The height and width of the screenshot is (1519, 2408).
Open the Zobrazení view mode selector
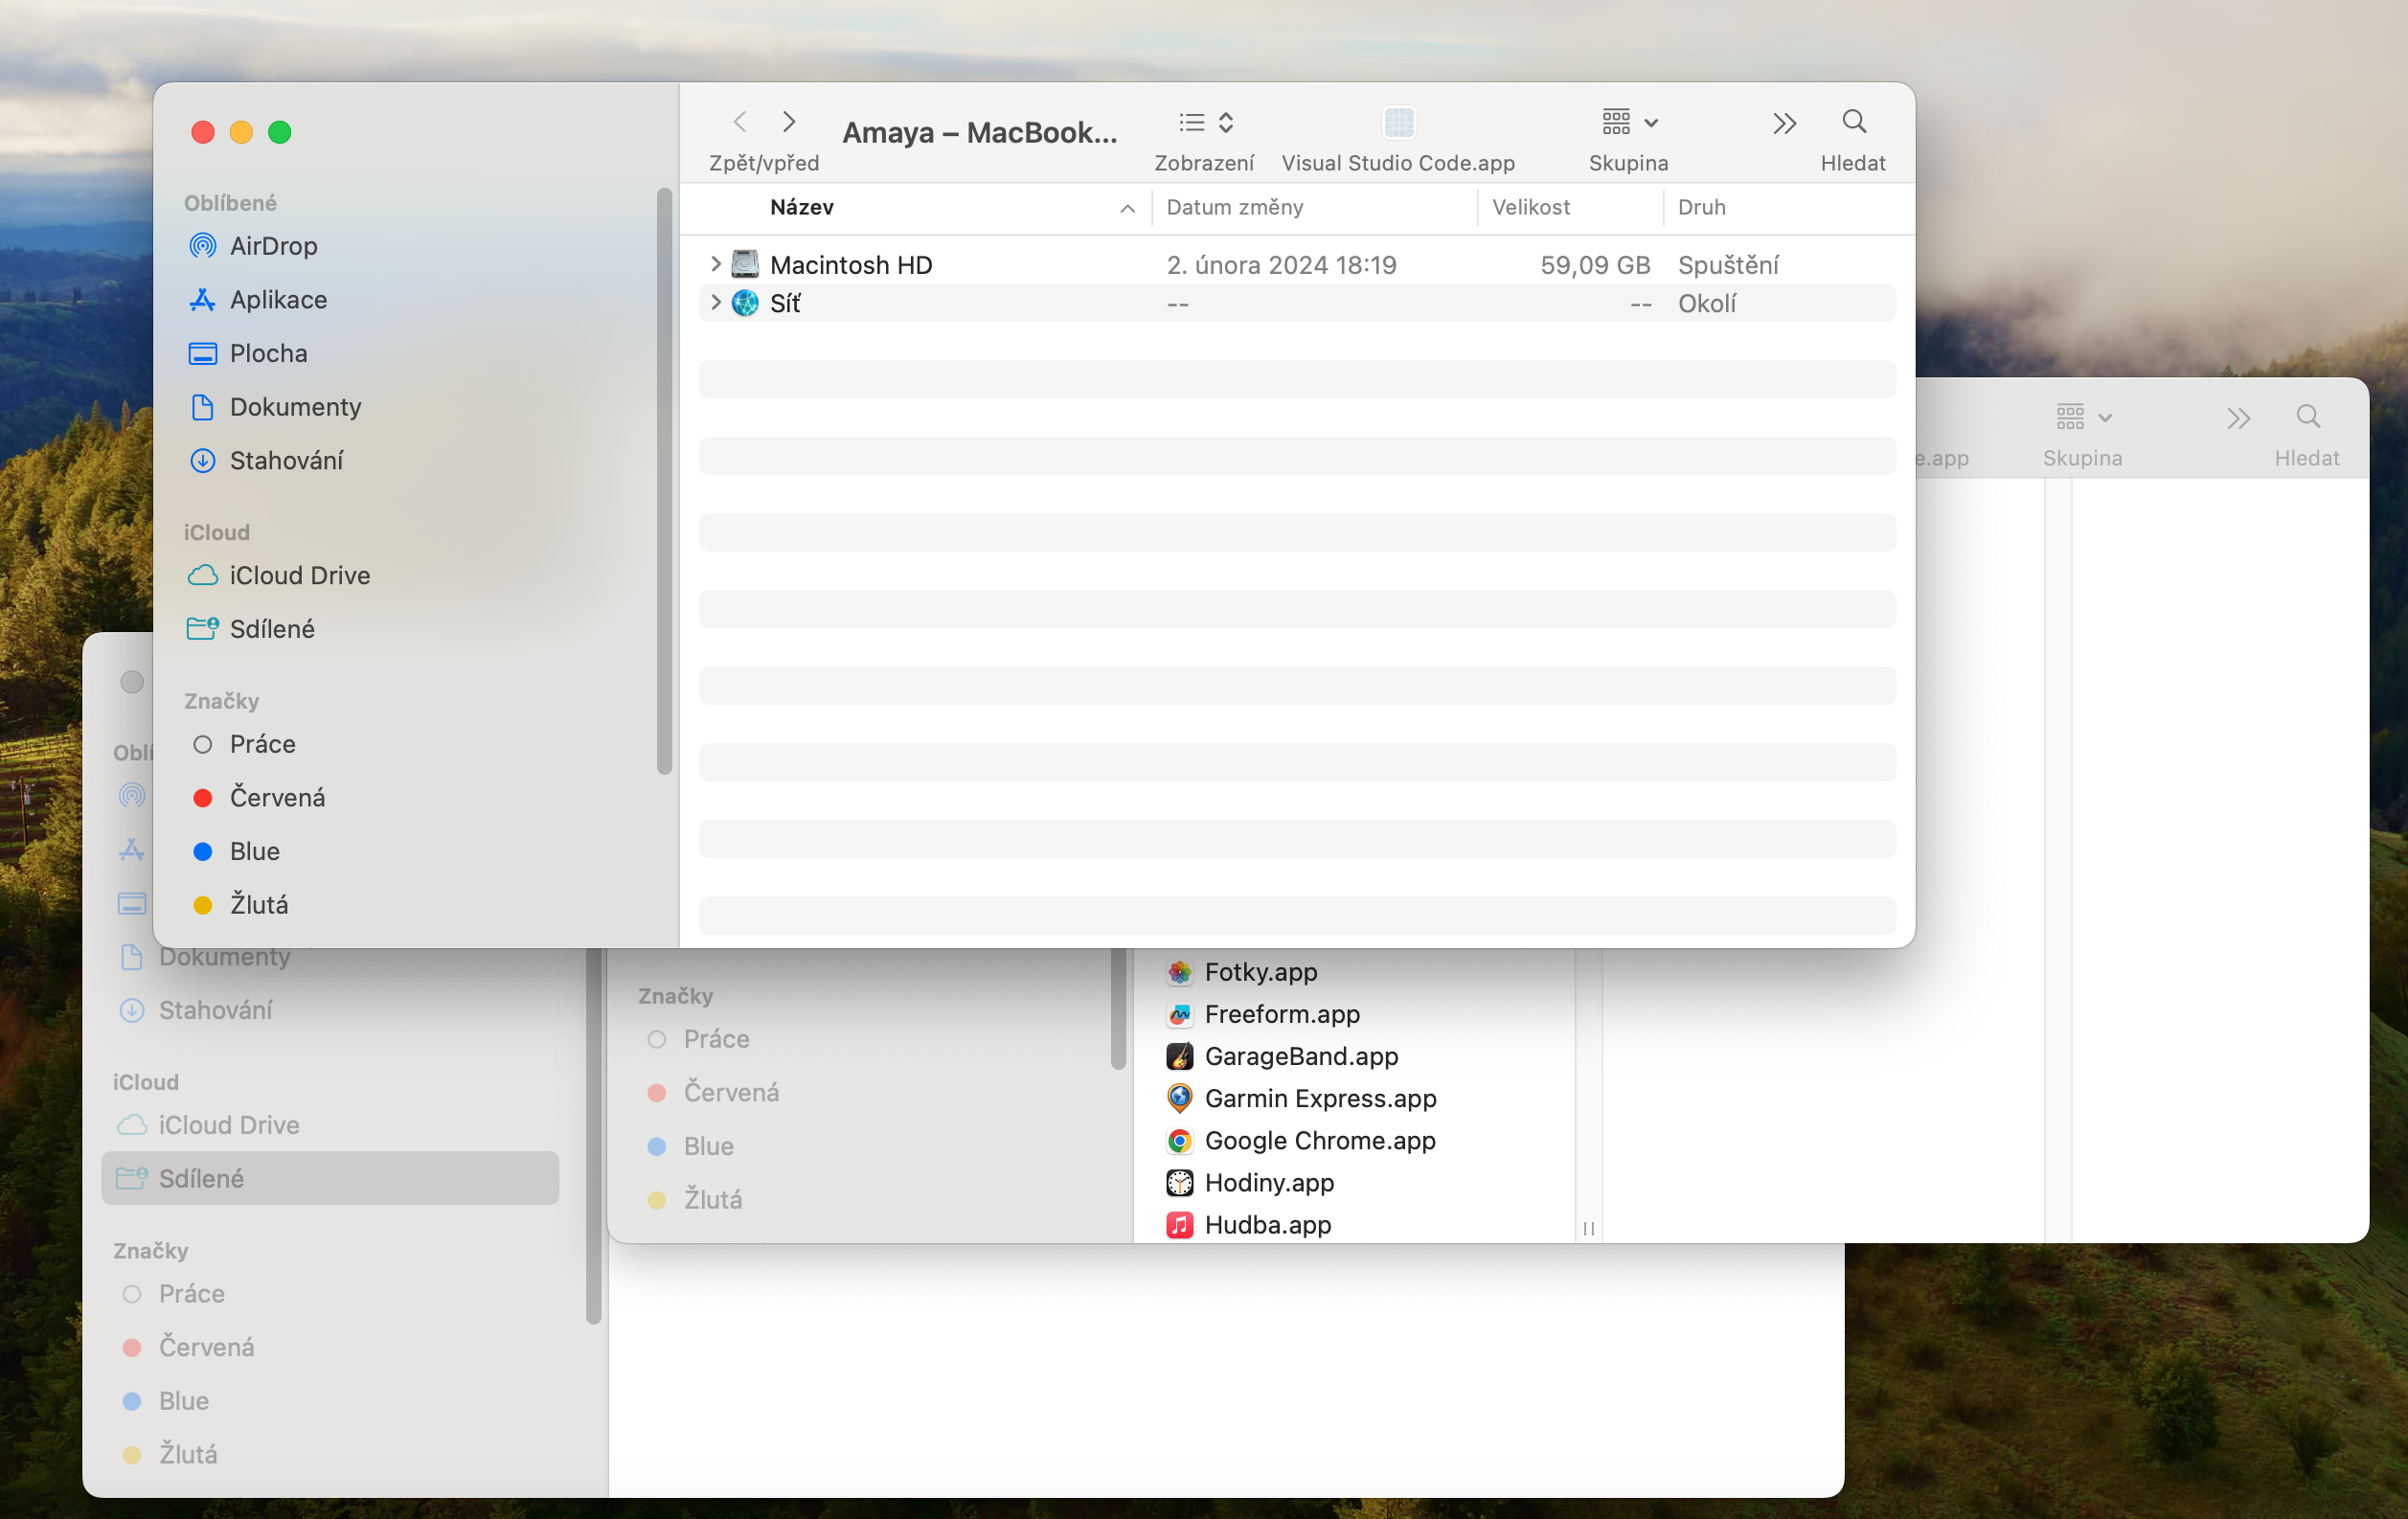[1205, 123]
